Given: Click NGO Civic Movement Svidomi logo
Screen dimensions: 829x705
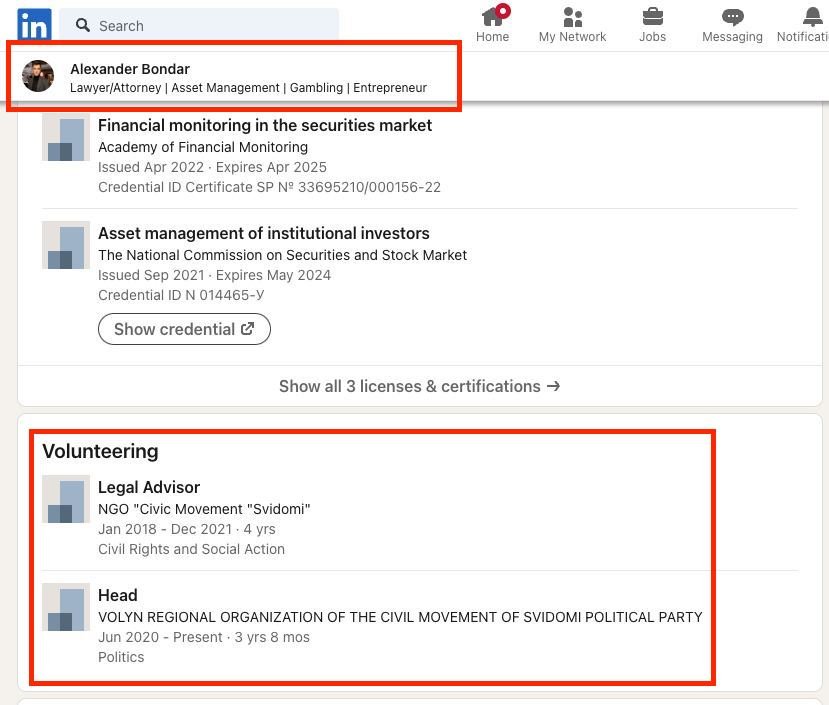Looking at the screenshot, I should (66, 499).
